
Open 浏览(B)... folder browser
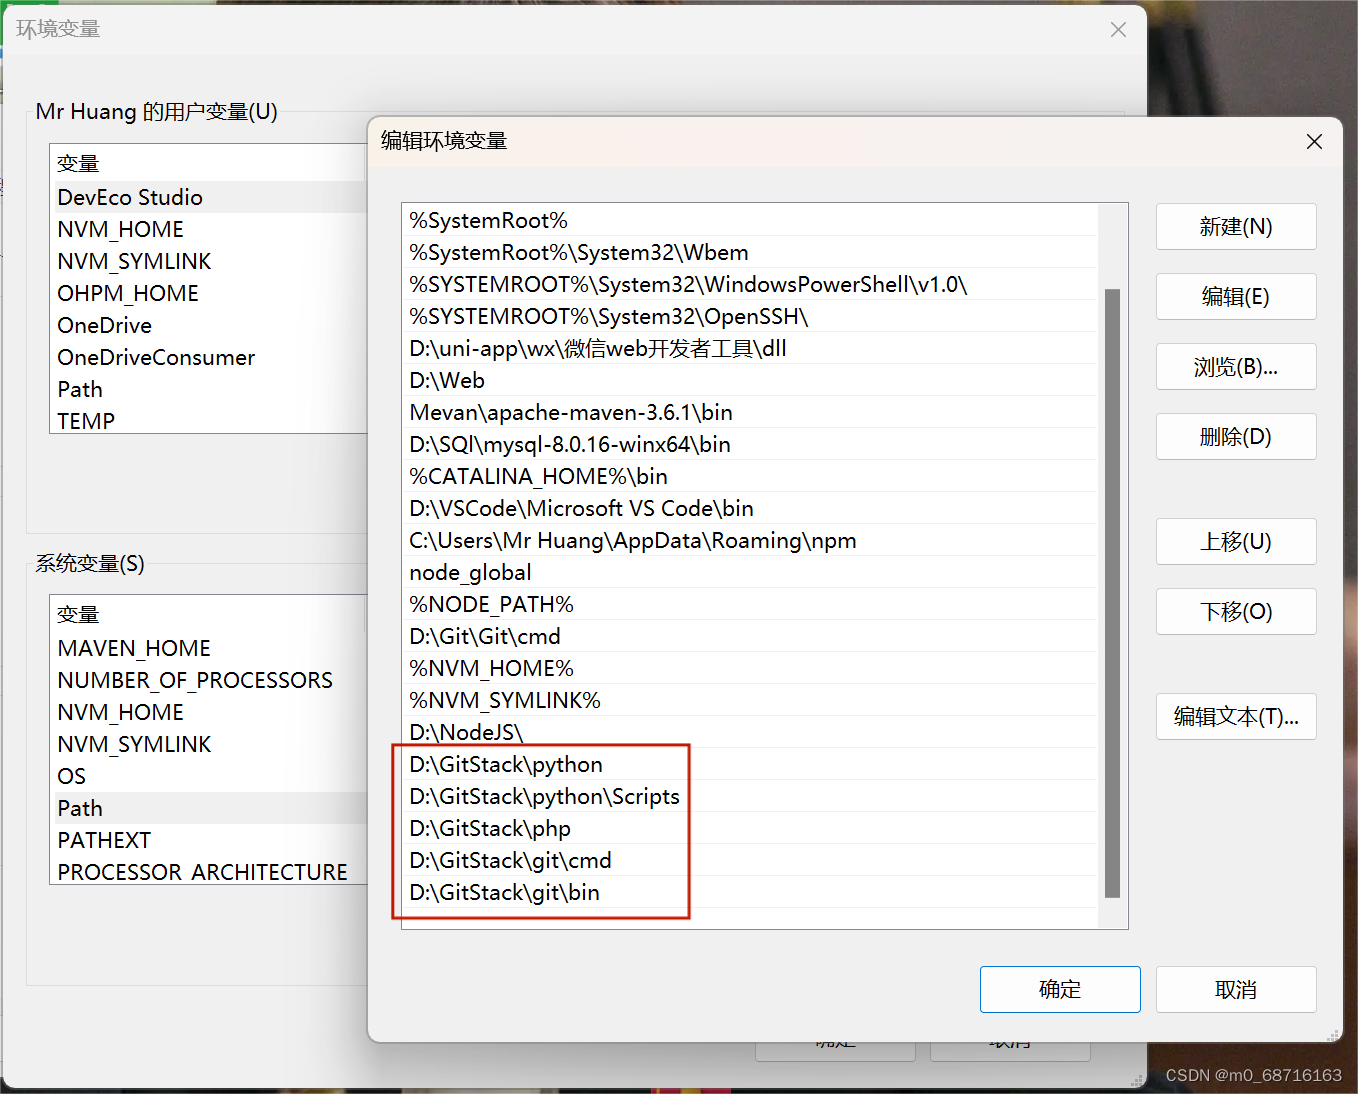(x=1236, y=367)
